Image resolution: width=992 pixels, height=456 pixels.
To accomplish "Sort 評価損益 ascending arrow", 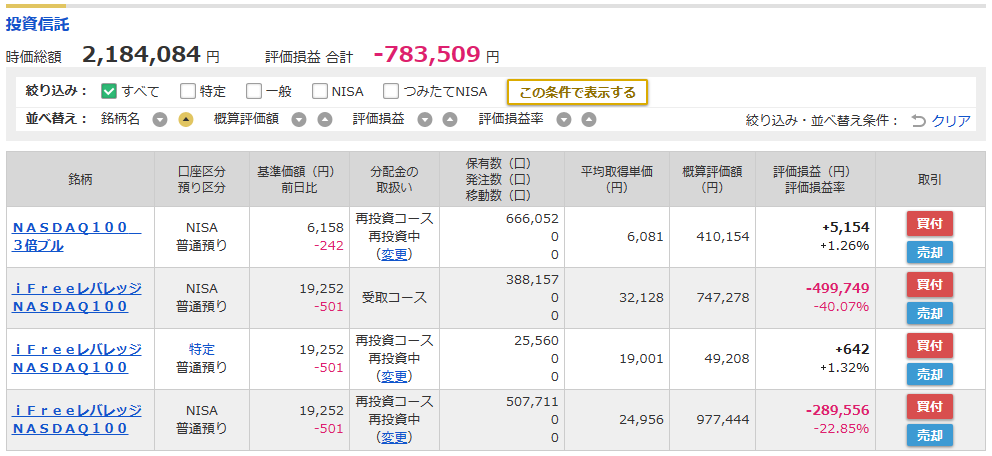I will pos(450,120).
